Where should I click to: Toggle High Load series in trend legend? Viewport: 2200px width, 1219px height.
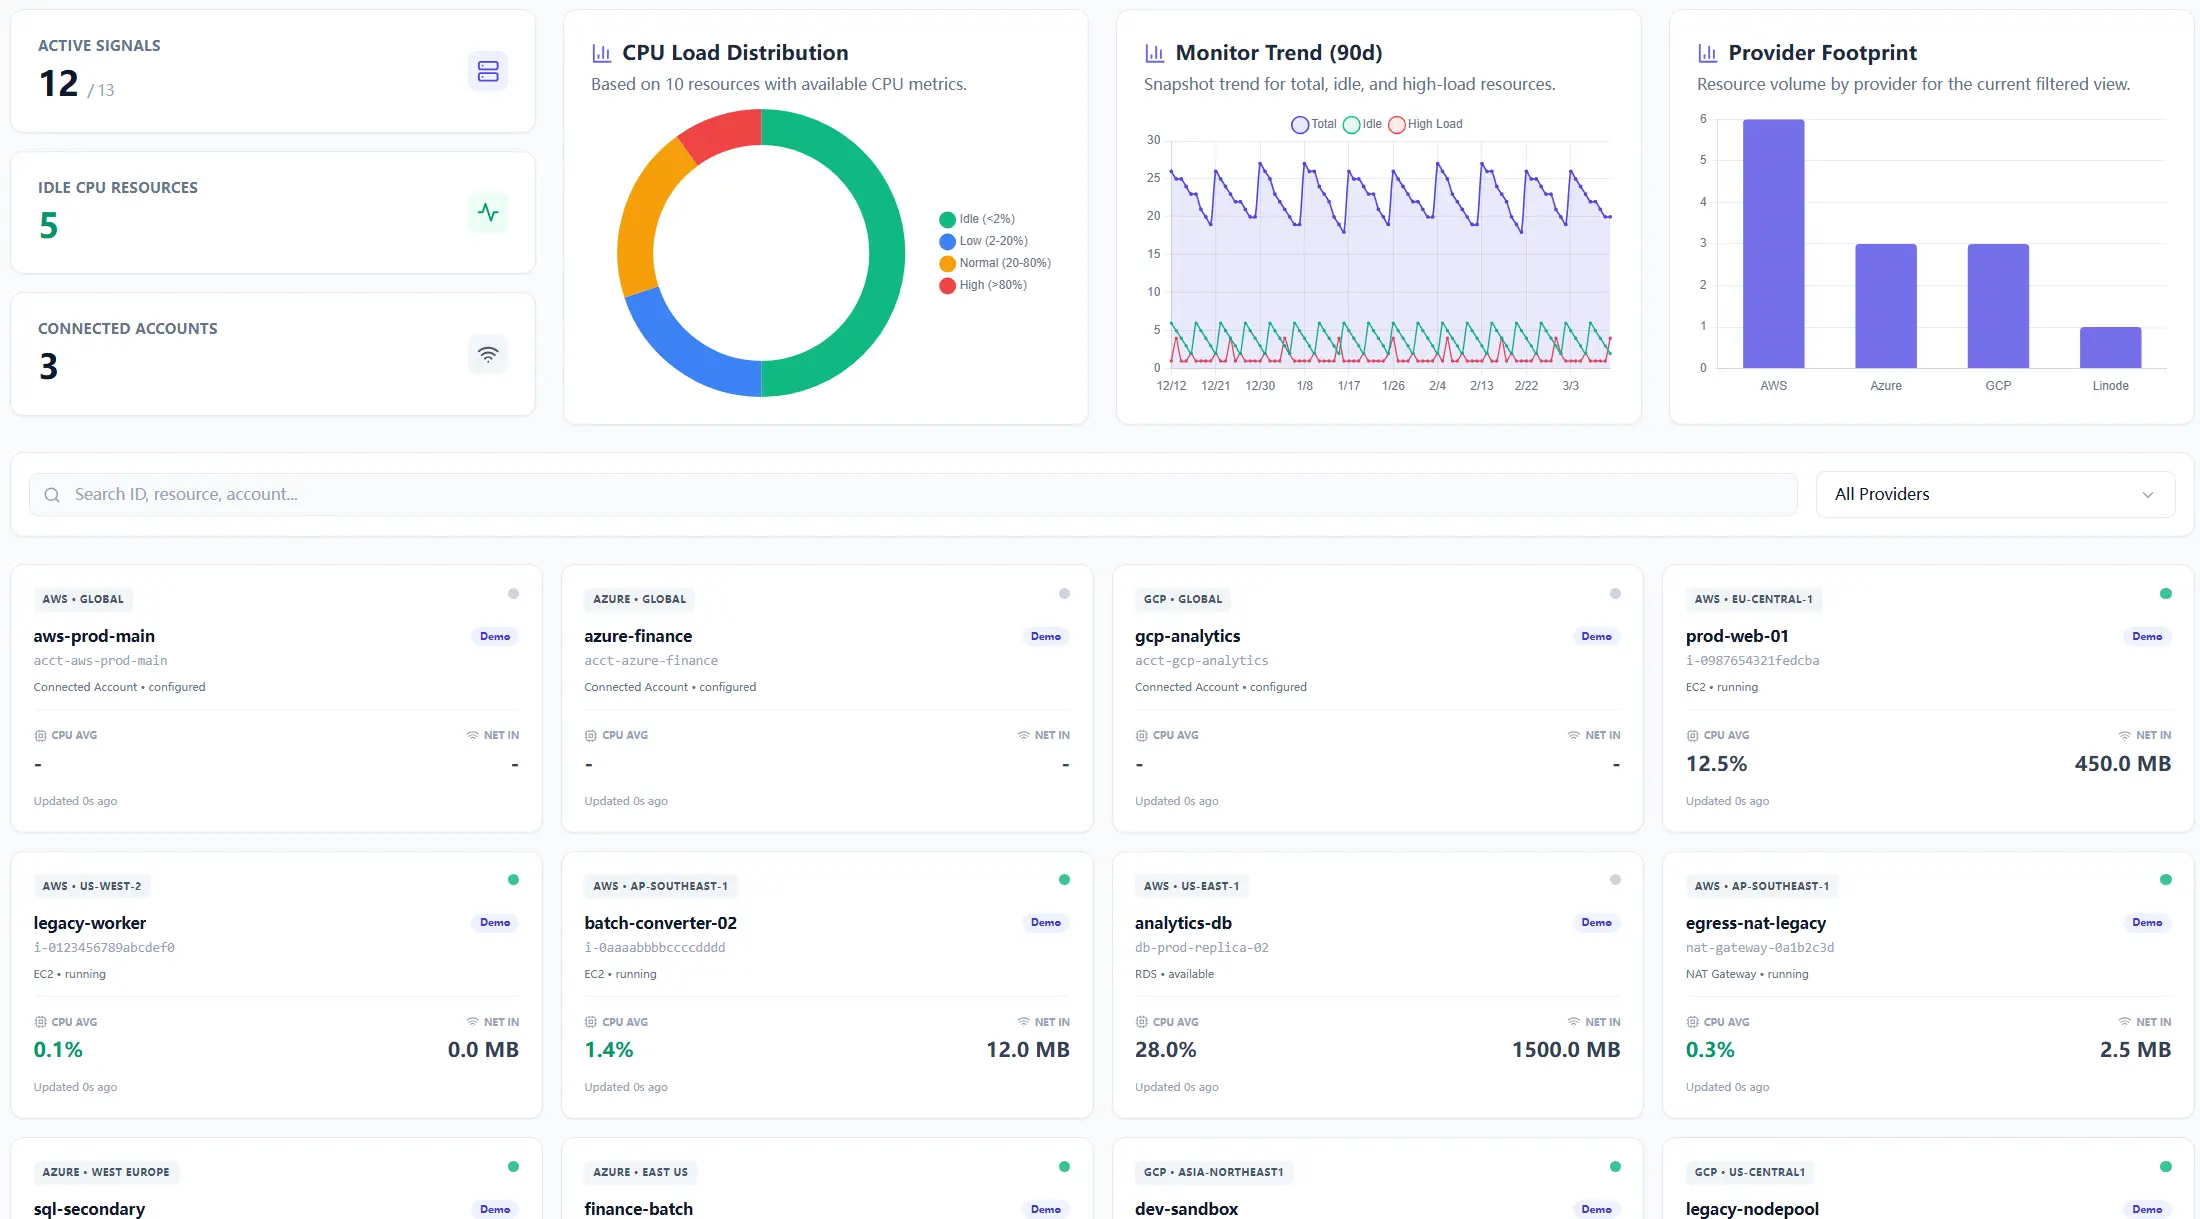(1425, 124)
